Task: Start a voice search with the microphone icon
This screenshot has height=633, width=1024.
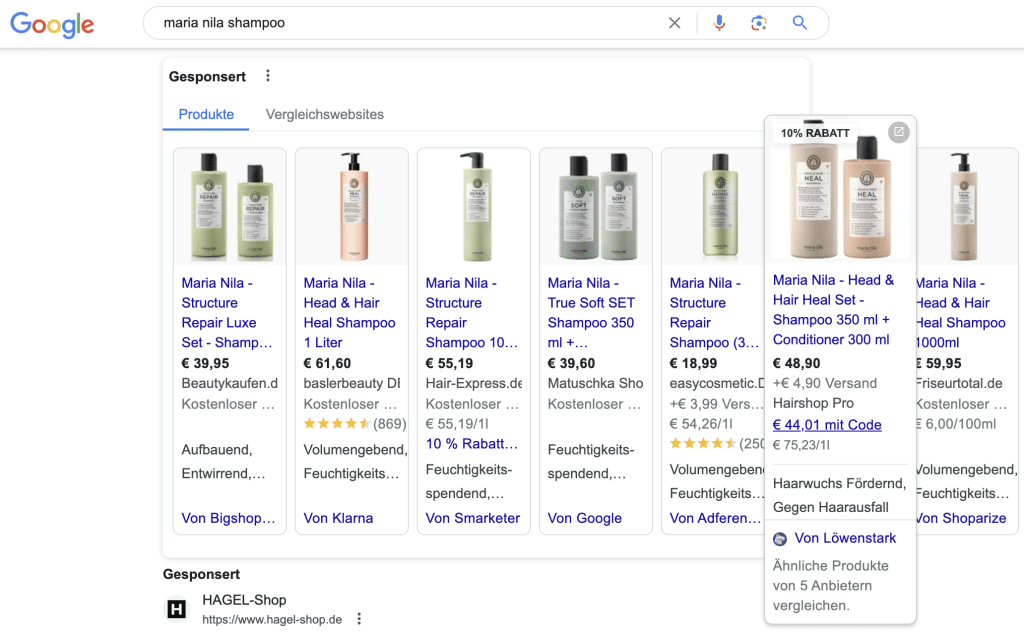Action: click(x=719, y=22)
